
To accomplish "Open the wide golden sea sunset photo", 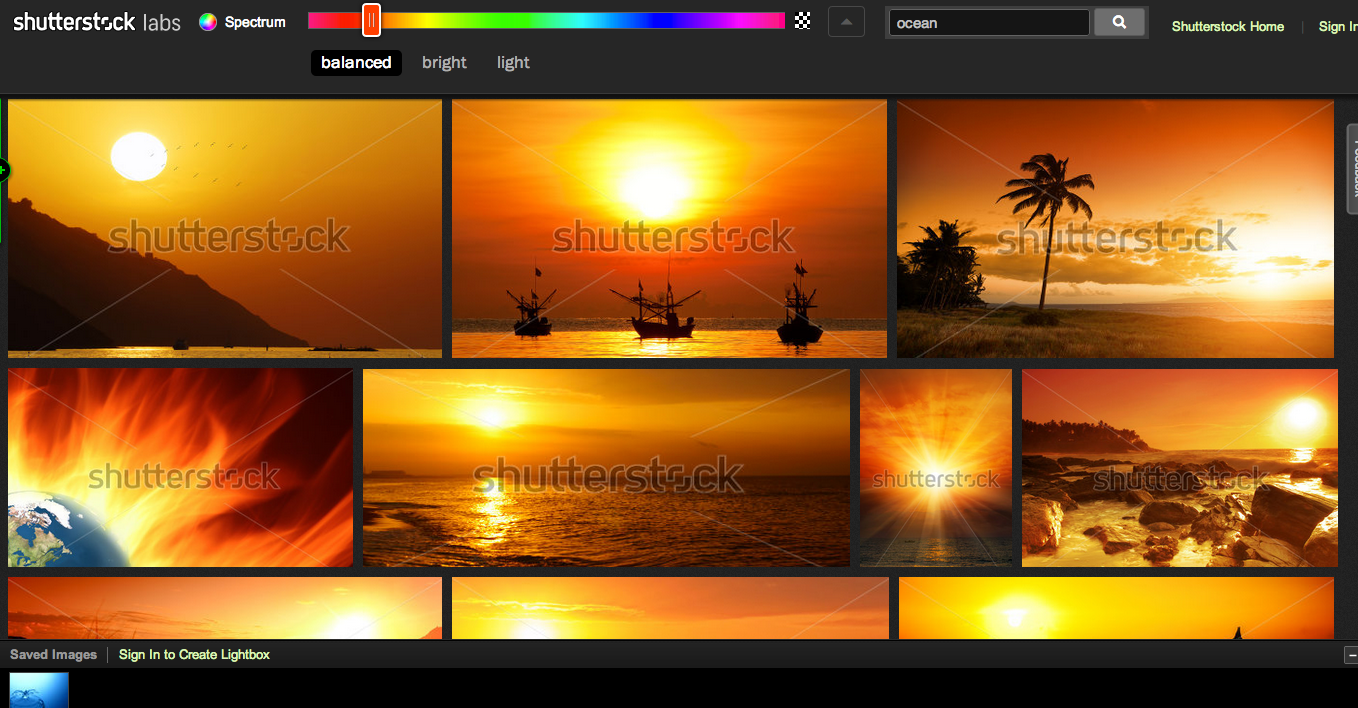I will point(606,468).
